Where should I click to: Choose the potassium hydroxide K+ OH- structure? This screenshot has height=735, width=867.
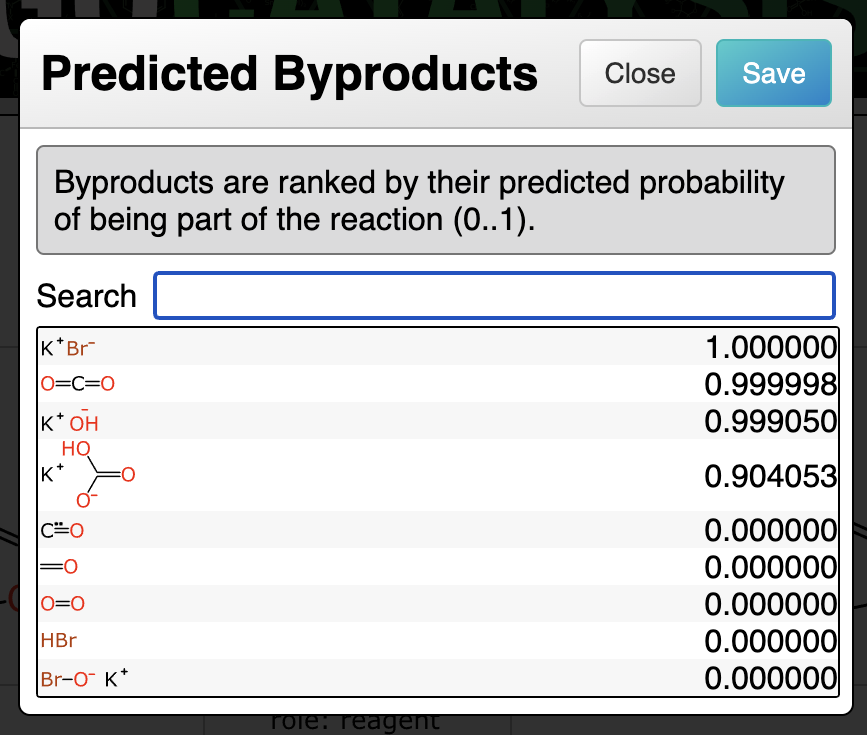(x=70, y=421)
